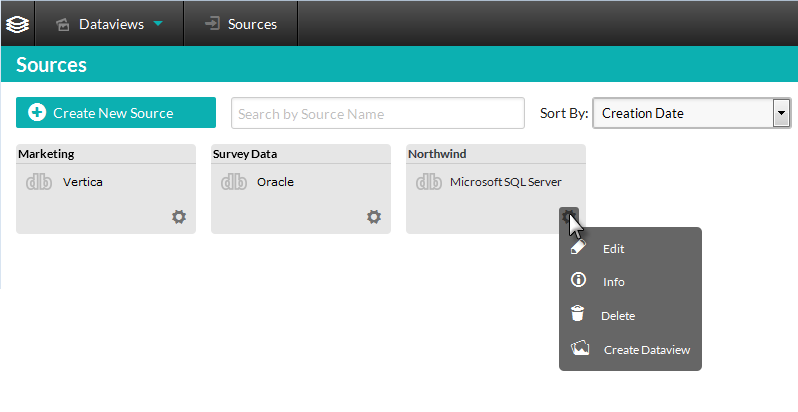Click the Northwind source gear icon

pyautogui.click(x=568, y=217)
